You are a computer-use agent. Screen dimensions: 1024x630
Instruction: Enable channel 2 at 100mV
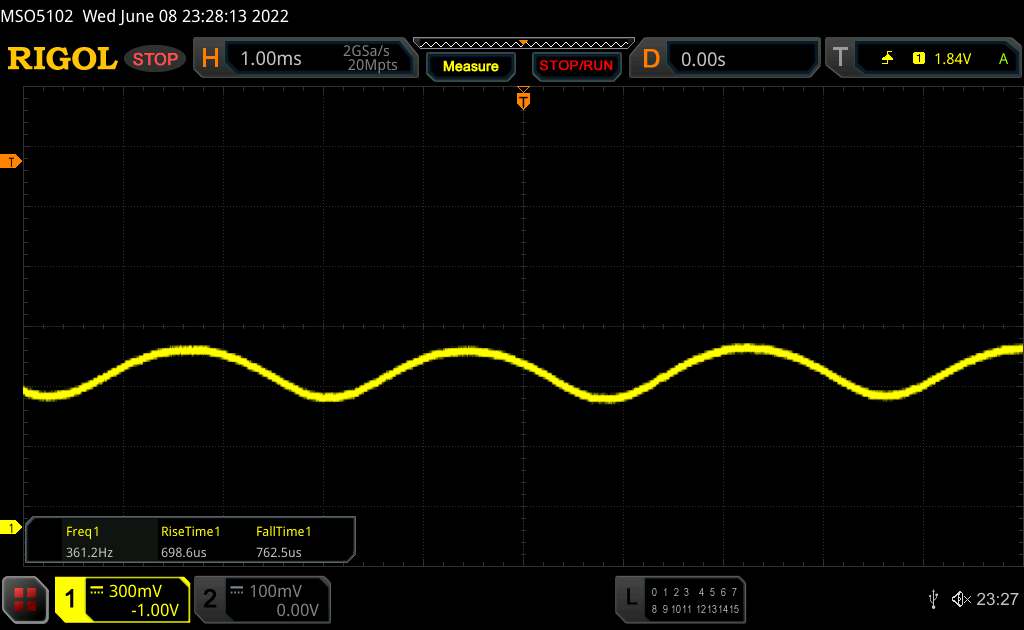click(260, 599)
